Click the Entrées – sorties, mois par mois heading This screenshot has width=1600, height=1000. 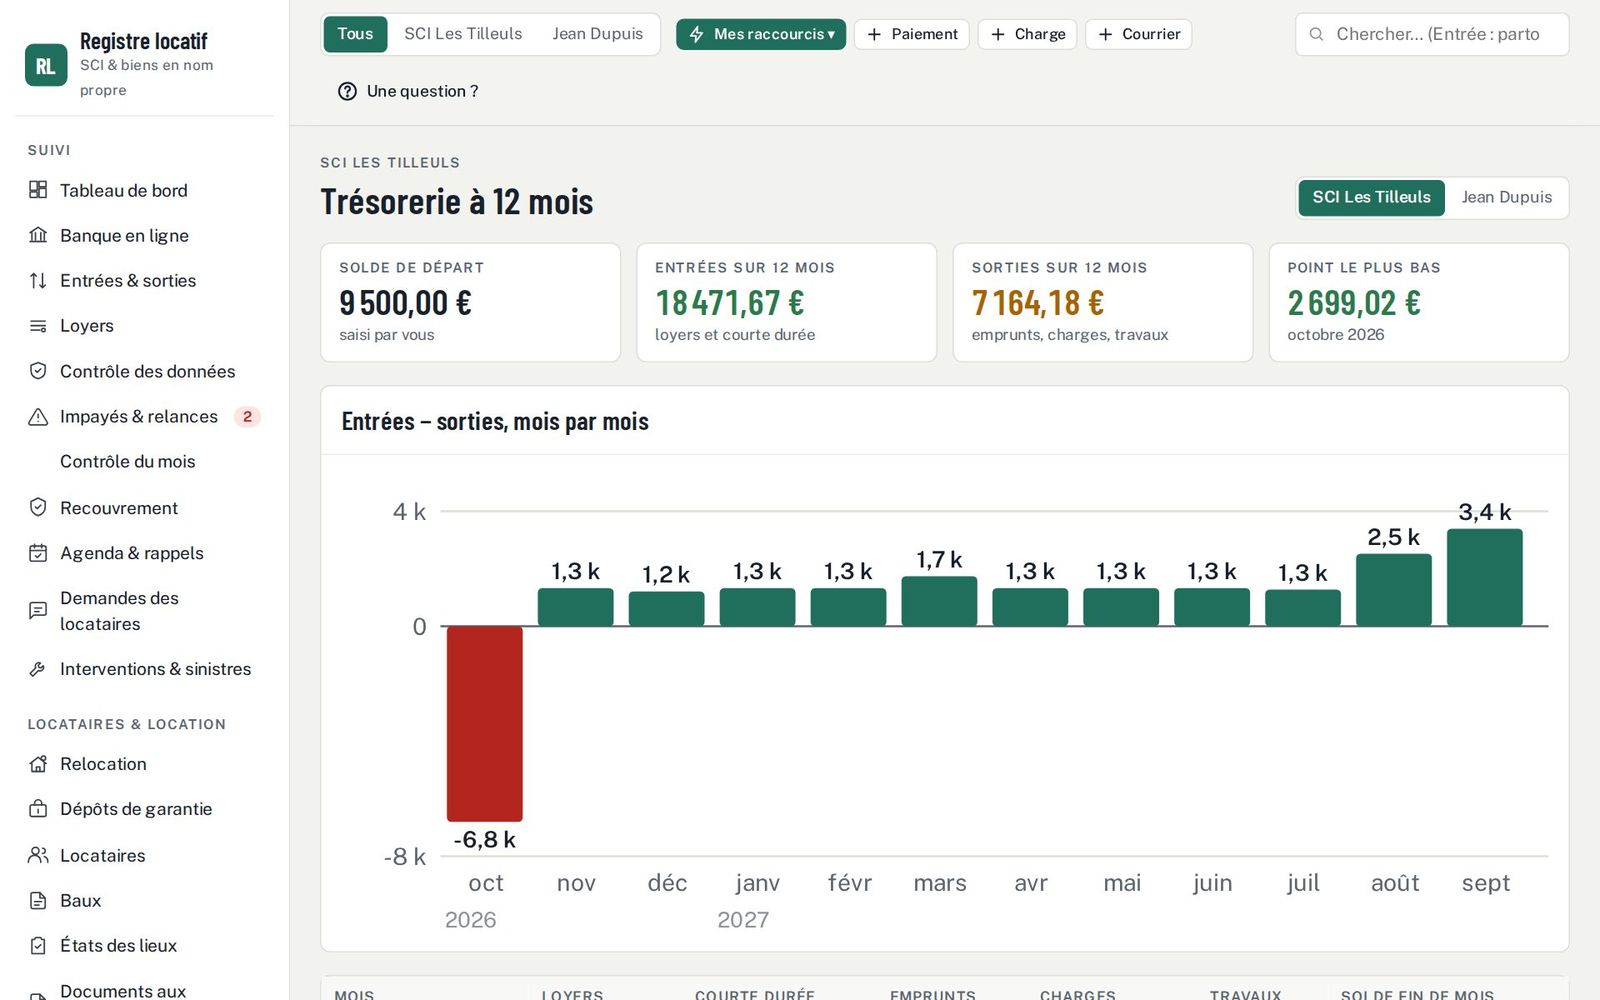[495, 422]
